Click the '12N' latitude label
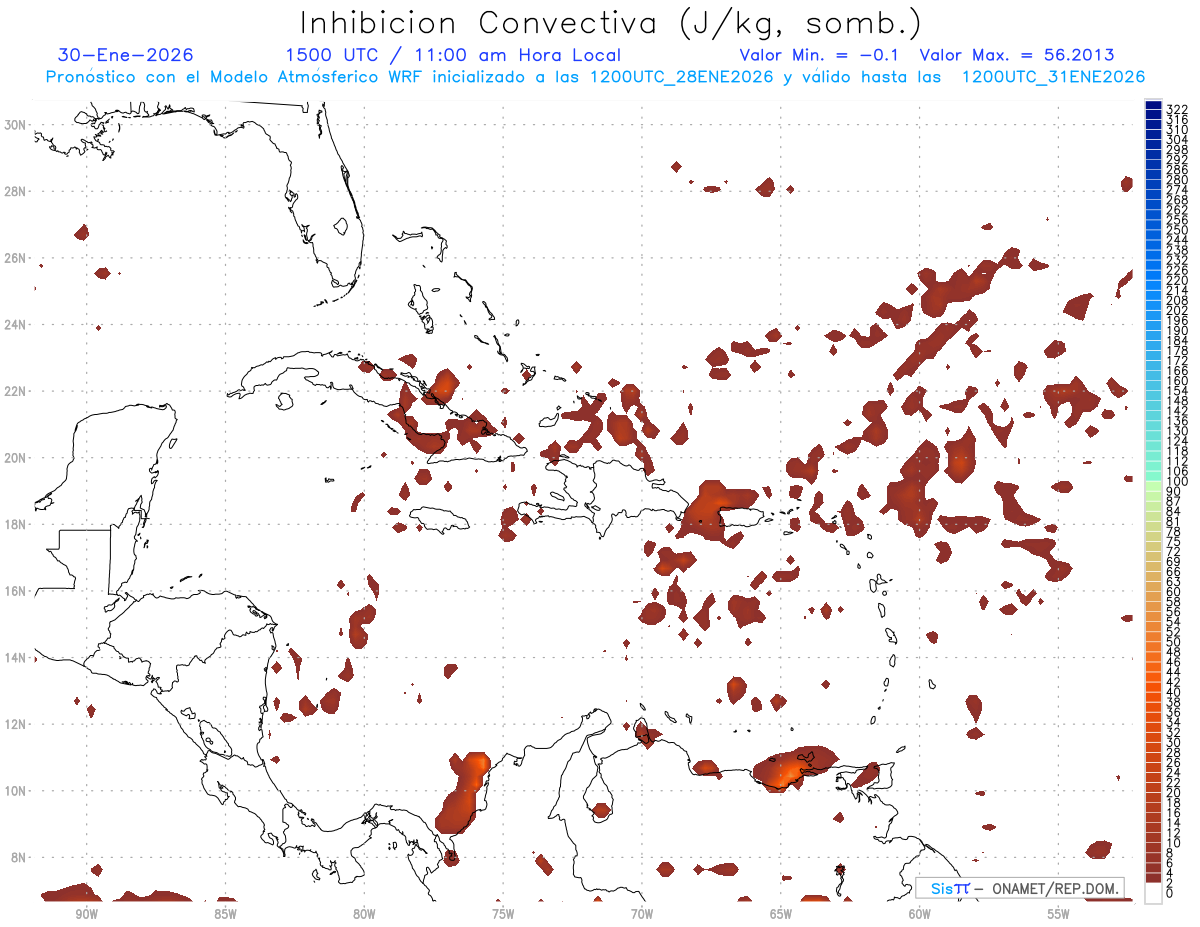Screen dimensions: 1200x927 14,723
